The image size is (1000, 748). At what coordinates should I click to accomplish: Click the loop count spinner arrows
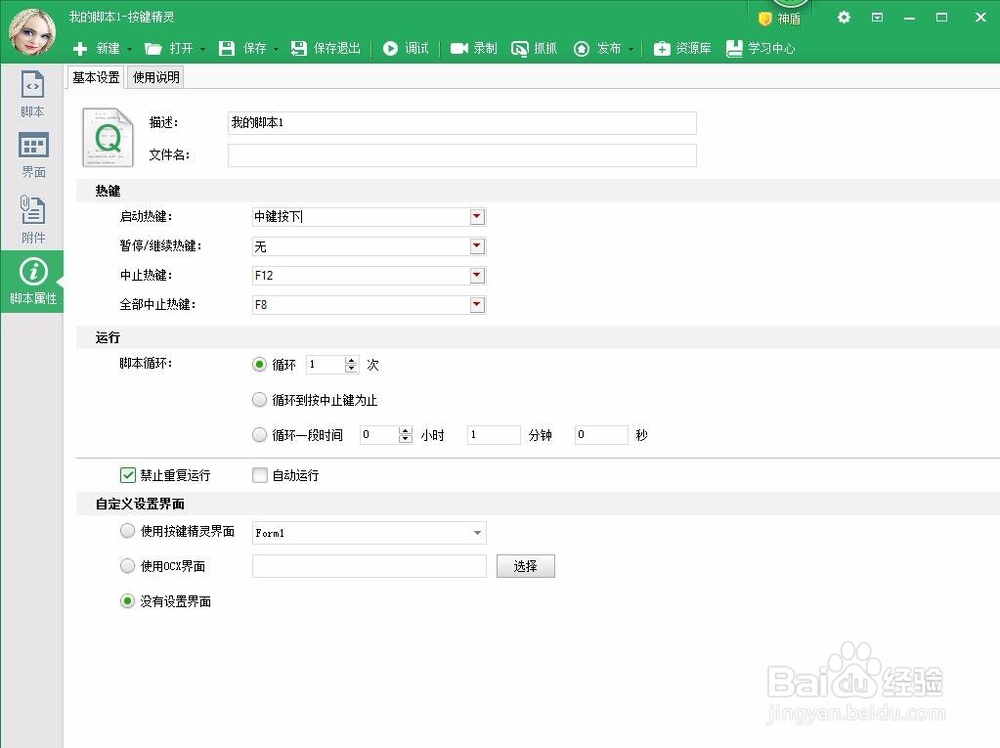tap(351, 365)
